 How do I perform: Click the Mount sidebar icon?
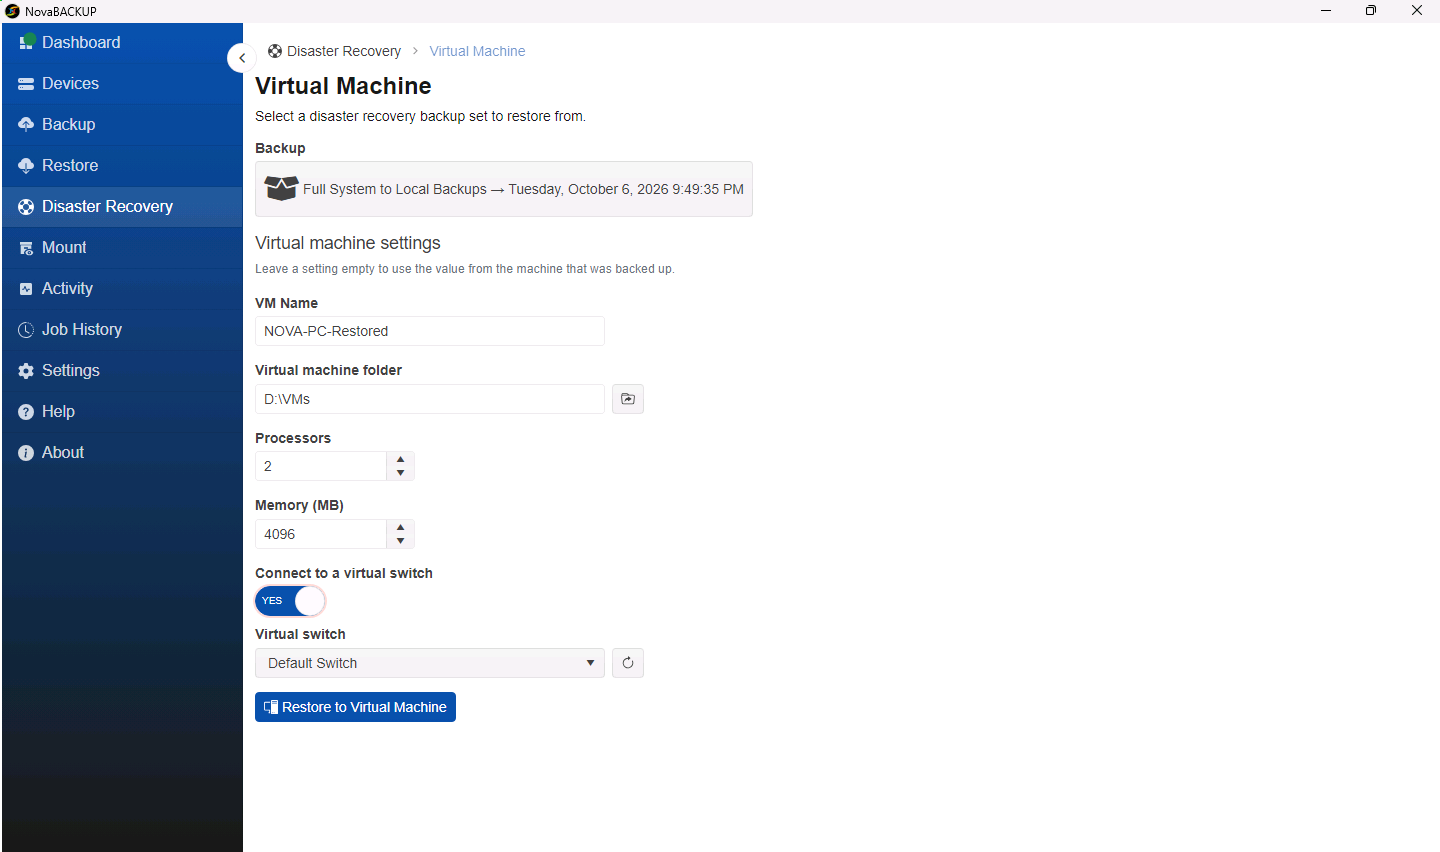tap(26, 248)
